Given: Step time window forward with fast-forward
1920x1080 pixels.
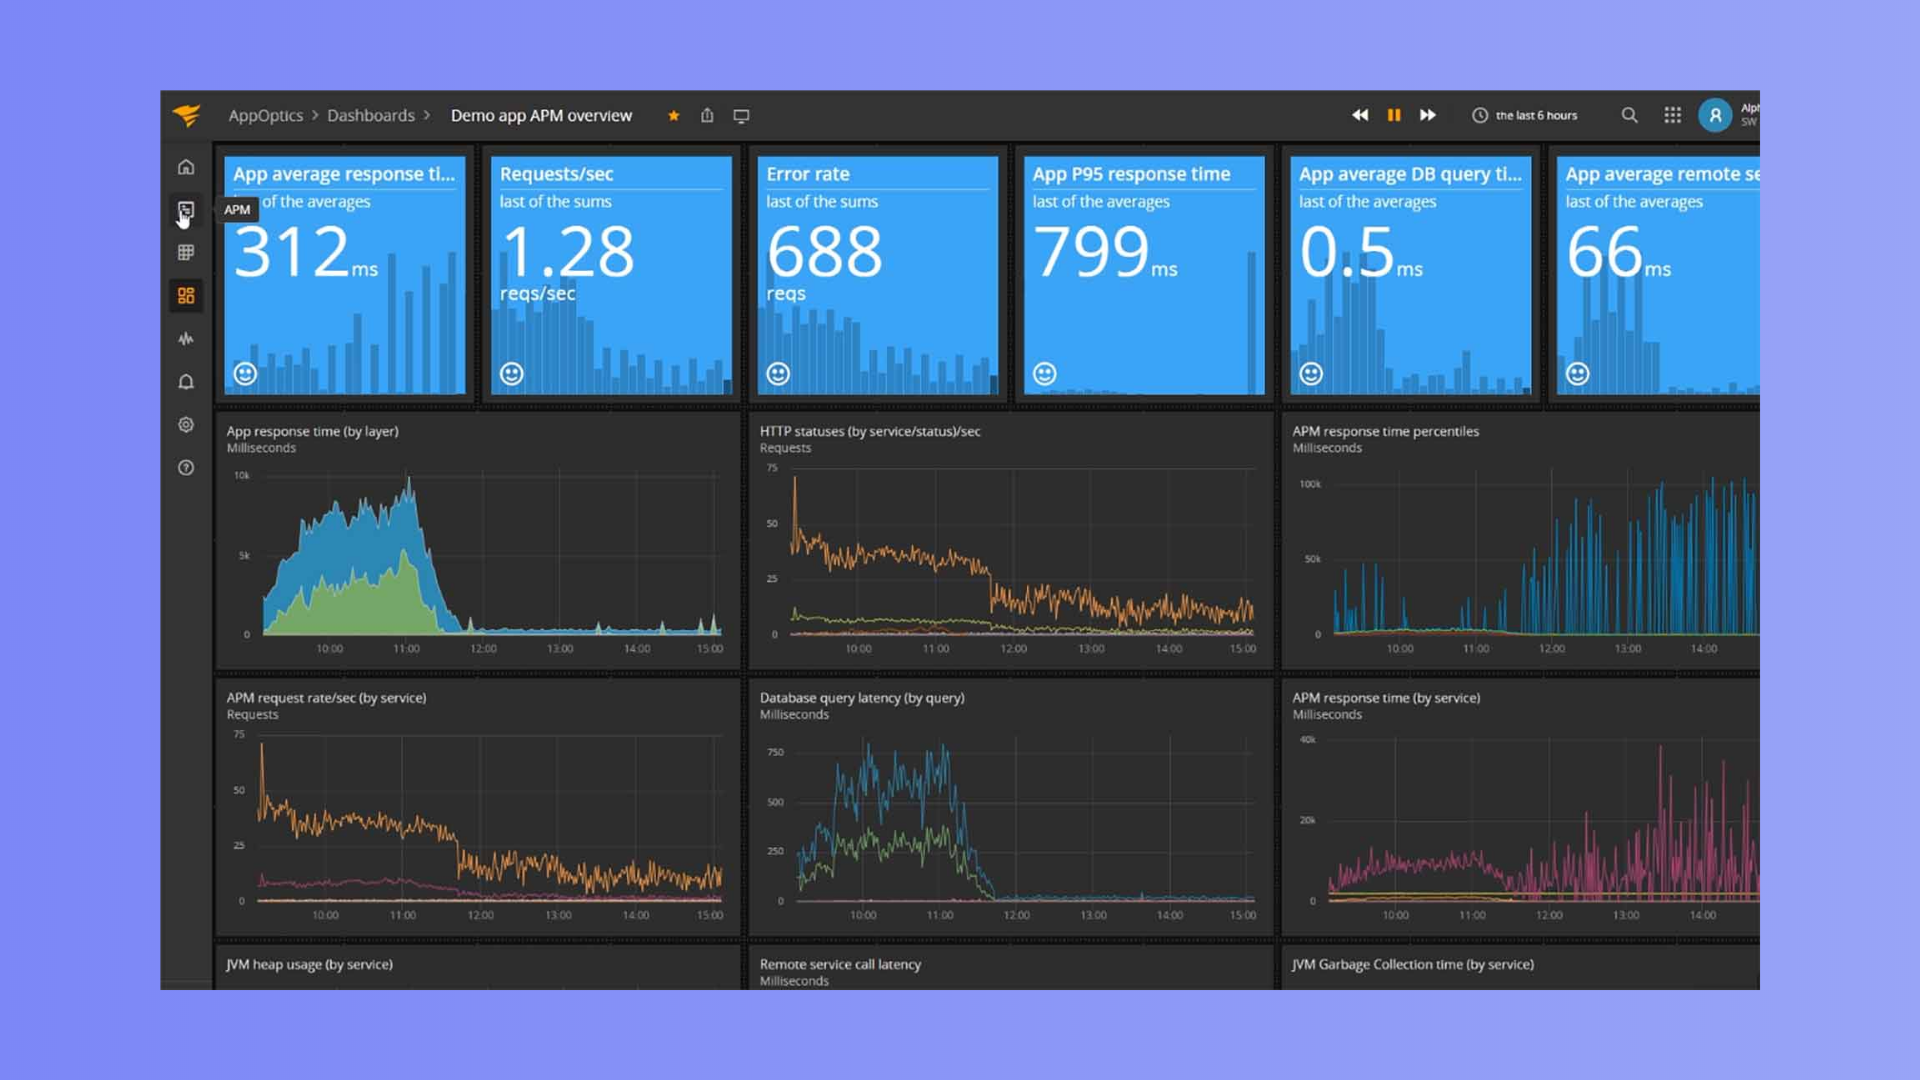Looking at the screenshot, I should (1428, 115).
